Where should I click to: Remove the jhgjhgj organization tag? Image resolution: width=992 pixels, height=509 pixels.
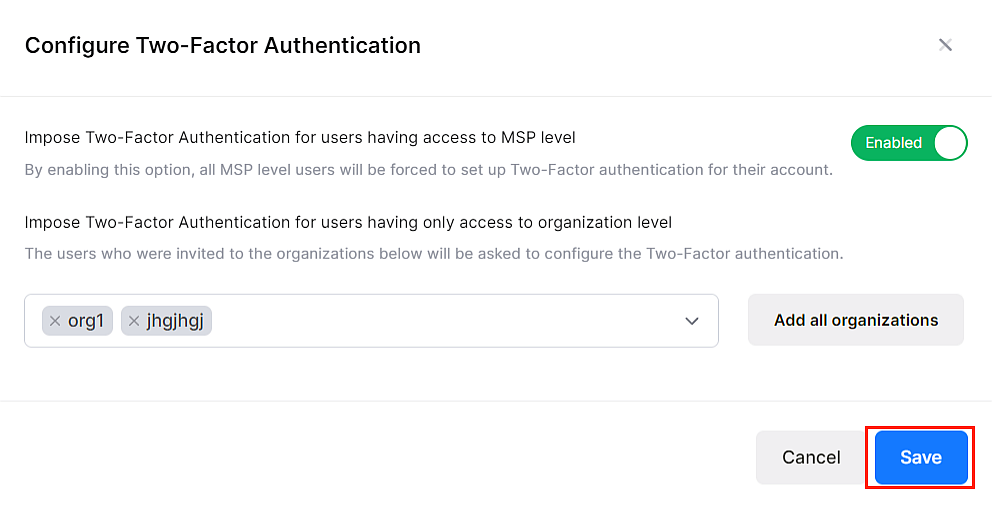click(x=134, y=321)
